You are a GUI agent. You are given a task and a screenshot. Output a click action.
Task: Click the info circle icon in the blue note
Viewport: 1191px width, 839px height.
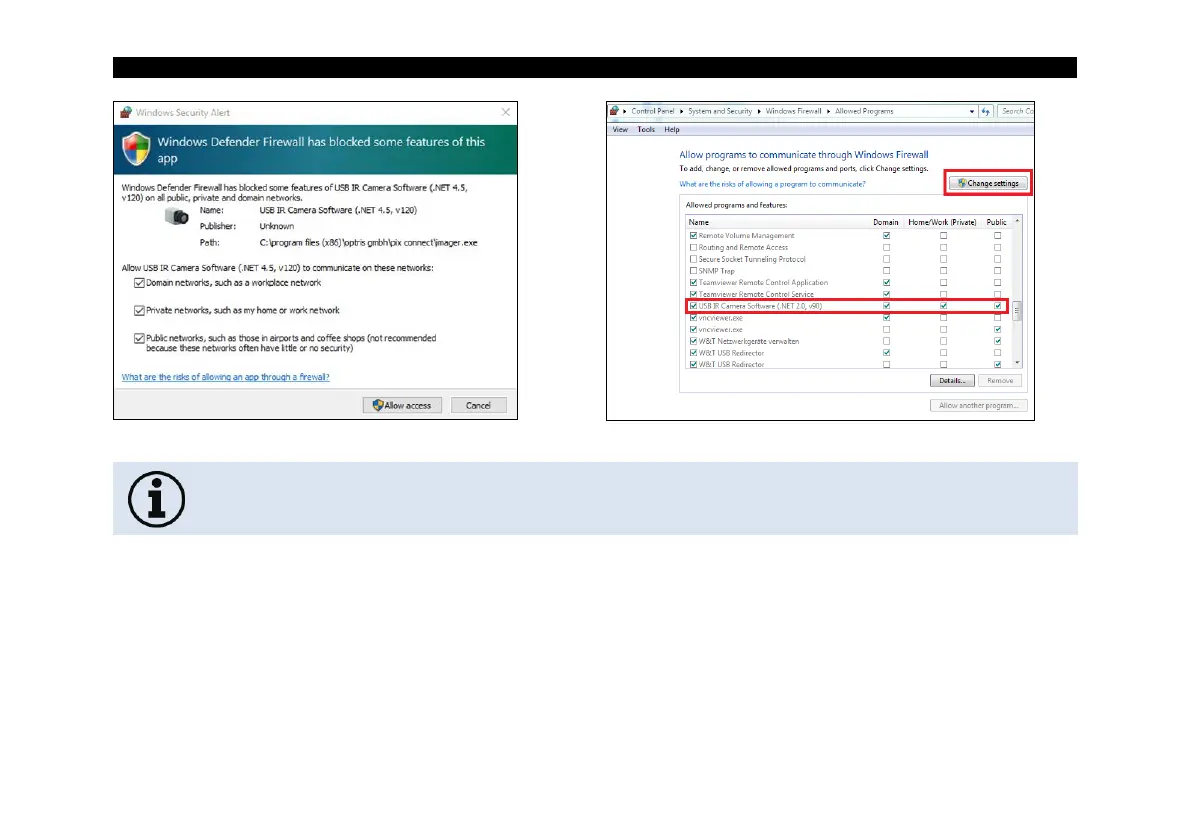(x=156, y=500)
